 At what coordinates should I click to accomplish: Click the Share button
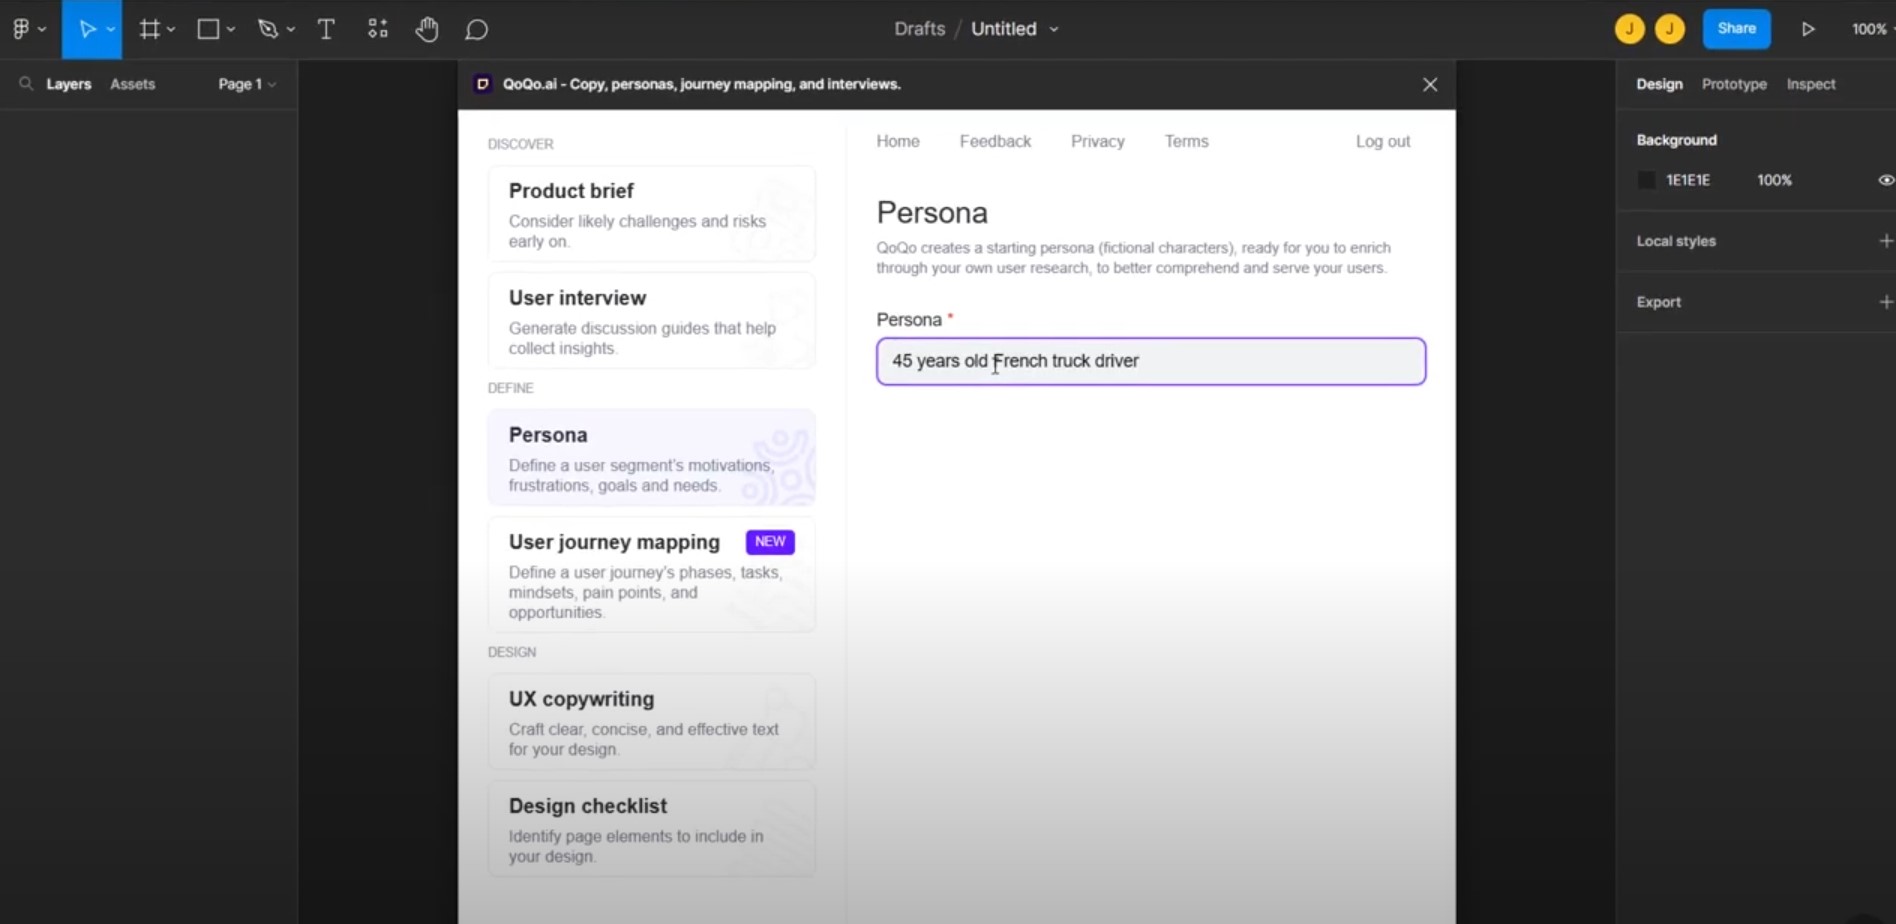coord(1737,29)
